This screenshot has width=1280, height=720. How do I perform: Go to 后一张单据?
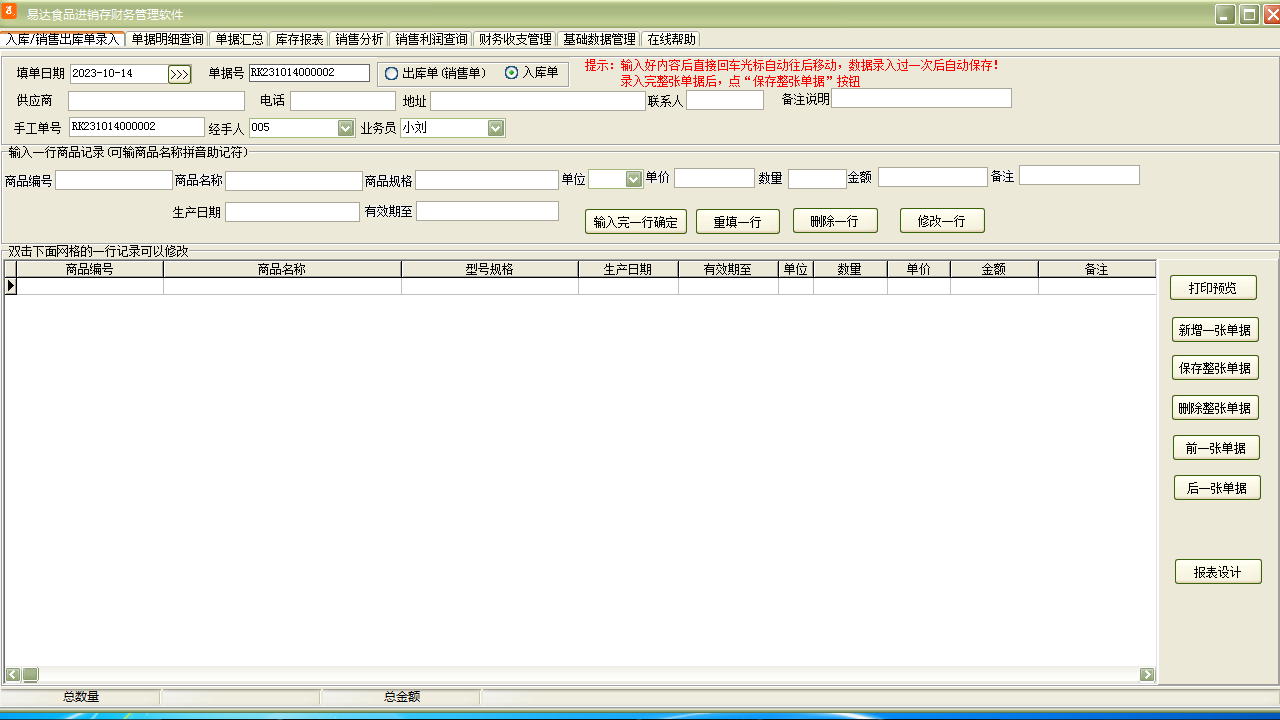pos(1217,488)
